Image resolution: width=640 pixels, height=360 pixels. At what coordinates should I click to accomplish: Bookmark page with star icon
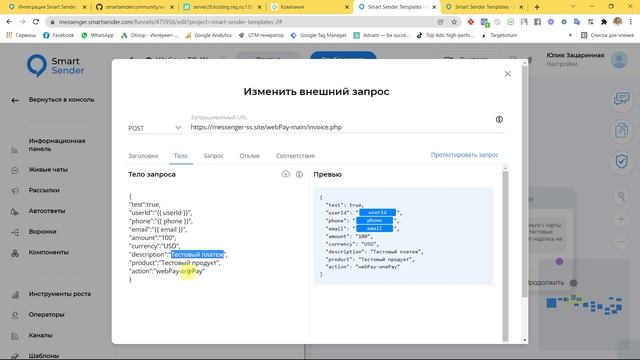[454, 22]
